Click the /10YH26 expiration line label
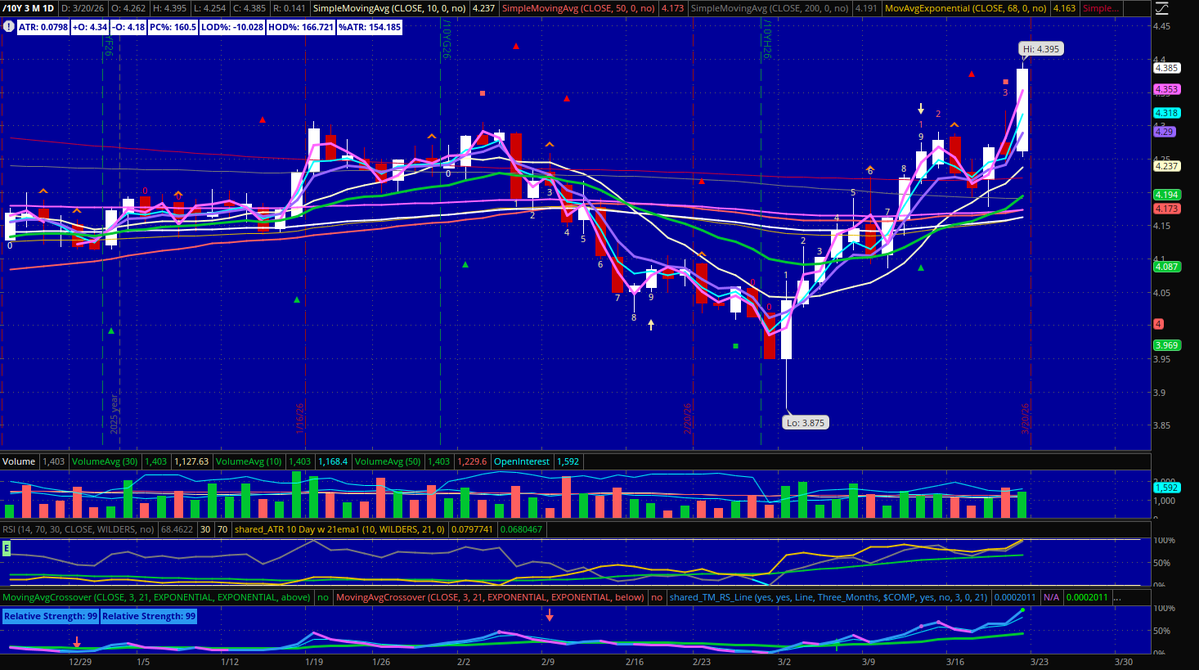The width and height of the screenshot is (1199, 670). coord(767,39)
